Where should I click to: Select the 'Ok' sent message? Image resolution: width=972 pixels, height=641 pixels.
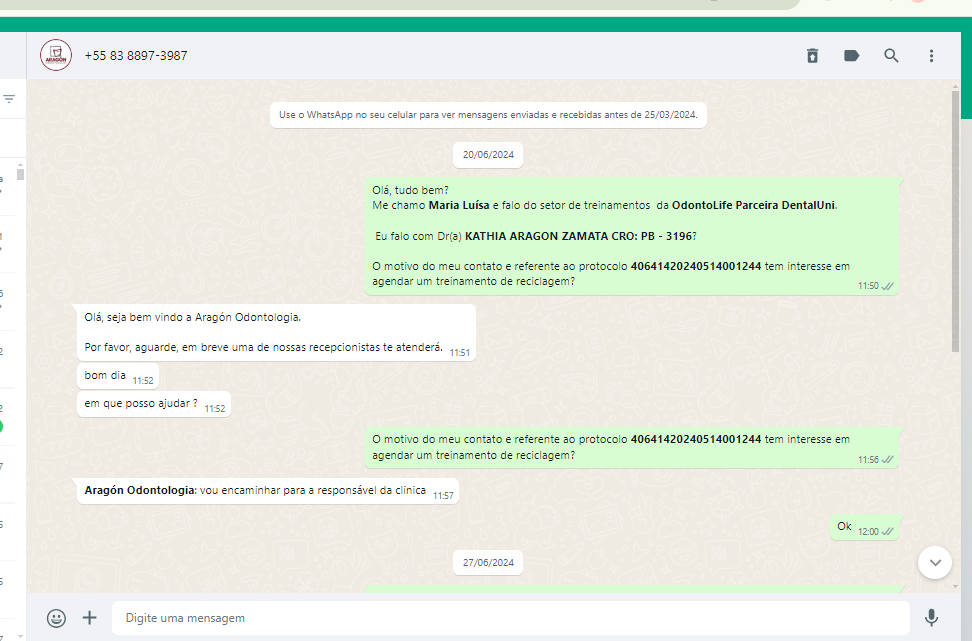tap(864, 528)
